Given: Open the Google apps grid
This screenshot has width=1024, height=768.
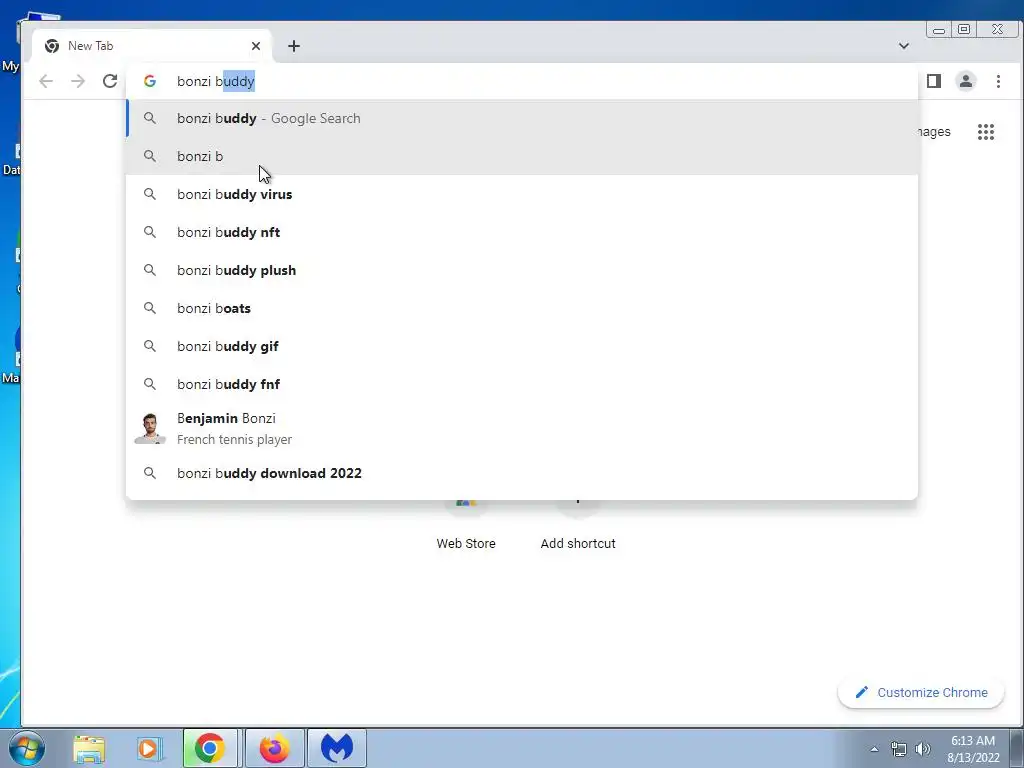Looking at the screenshot, I should (985, 132).
